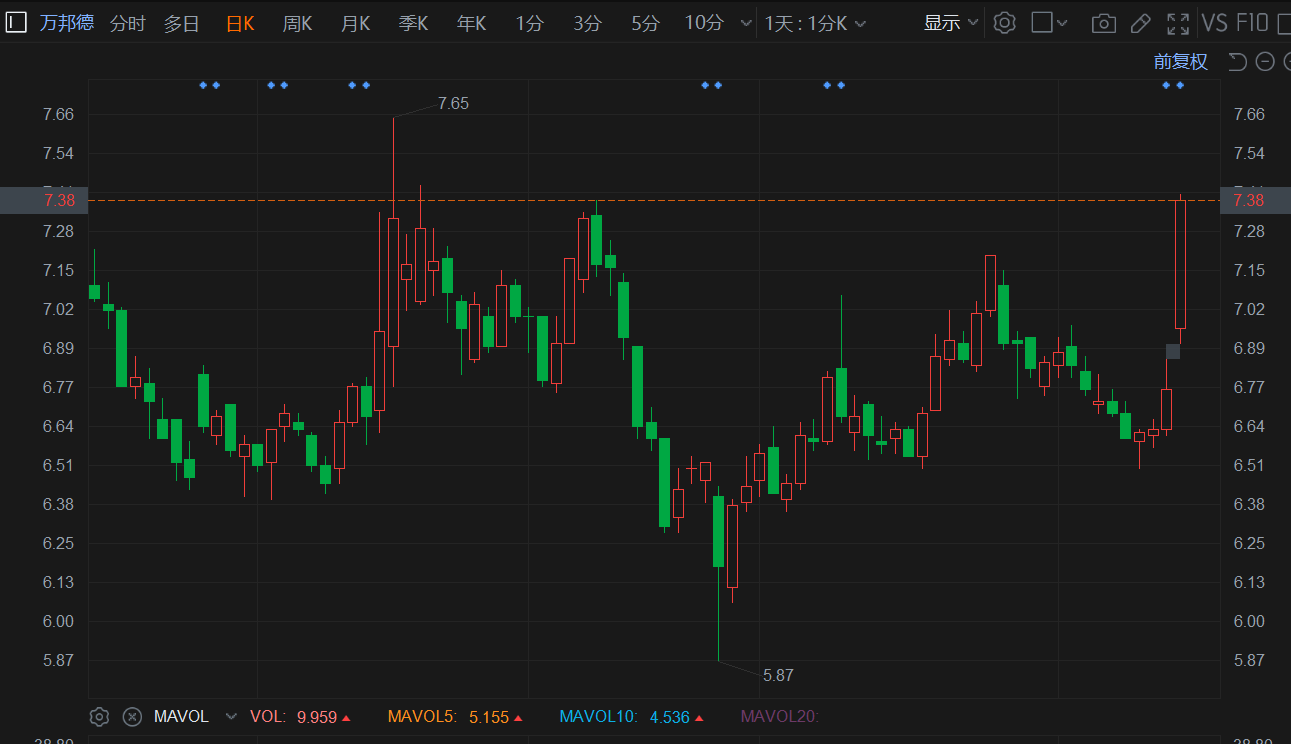Select the 1分 one-minute interval
Screen dimensions: 1291x744
click(530, 23)
